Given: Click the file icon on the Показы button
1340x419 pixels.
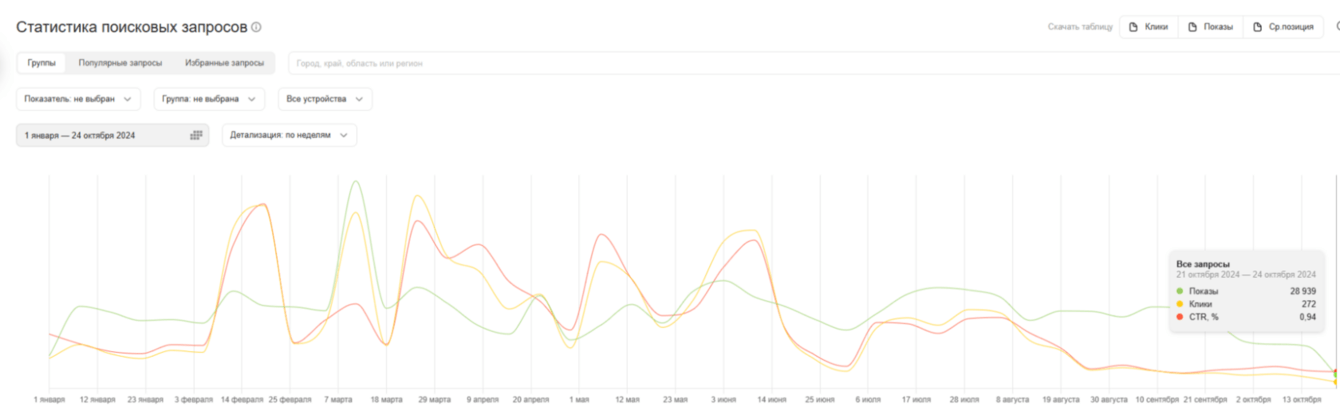Looking at the screenshot, I should [1192, 27].
